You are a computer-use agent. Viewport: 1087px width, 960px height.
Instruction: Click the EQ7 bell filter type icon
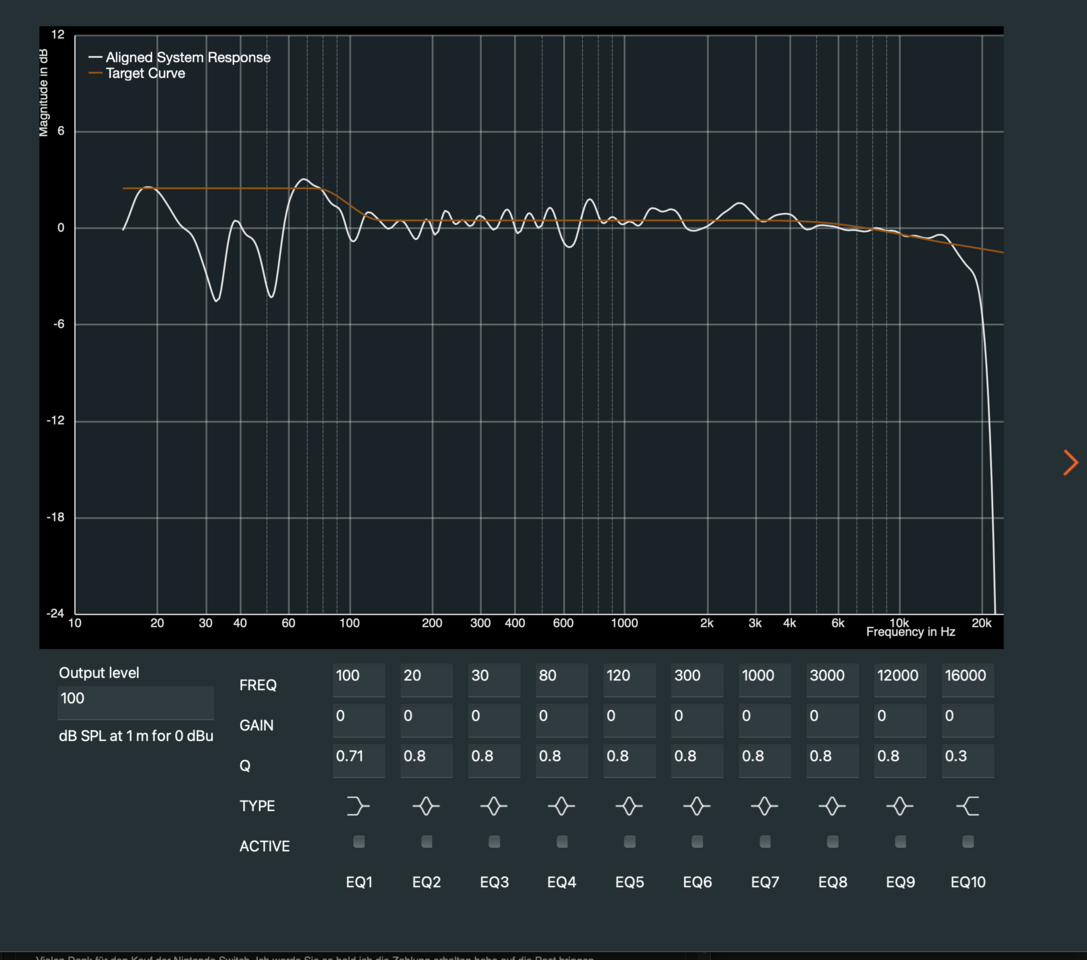(x=765, y=805)
